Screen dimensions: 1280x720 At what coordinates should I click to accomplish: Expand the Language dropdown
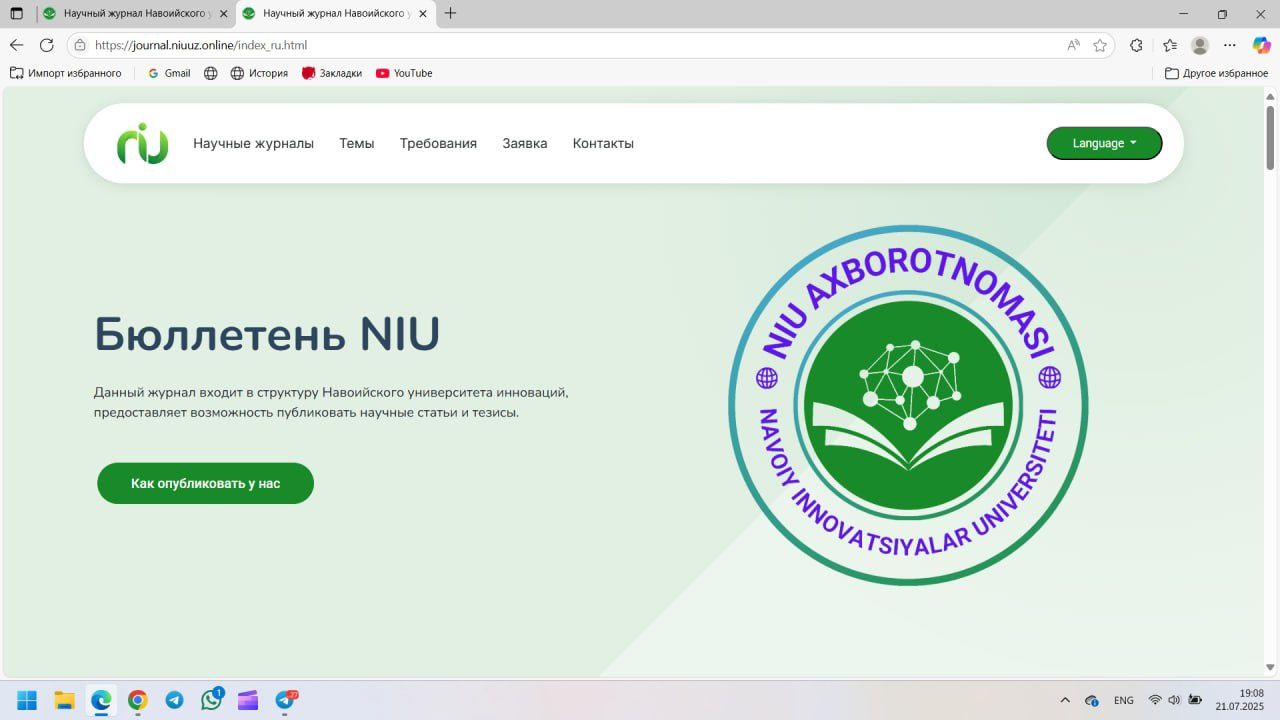(1104, 143)
